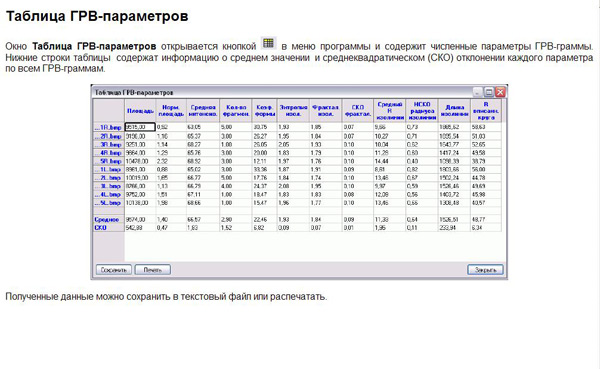Click the Сохранить button
Screen dimensions: 600x369
(x=114, y=269)
